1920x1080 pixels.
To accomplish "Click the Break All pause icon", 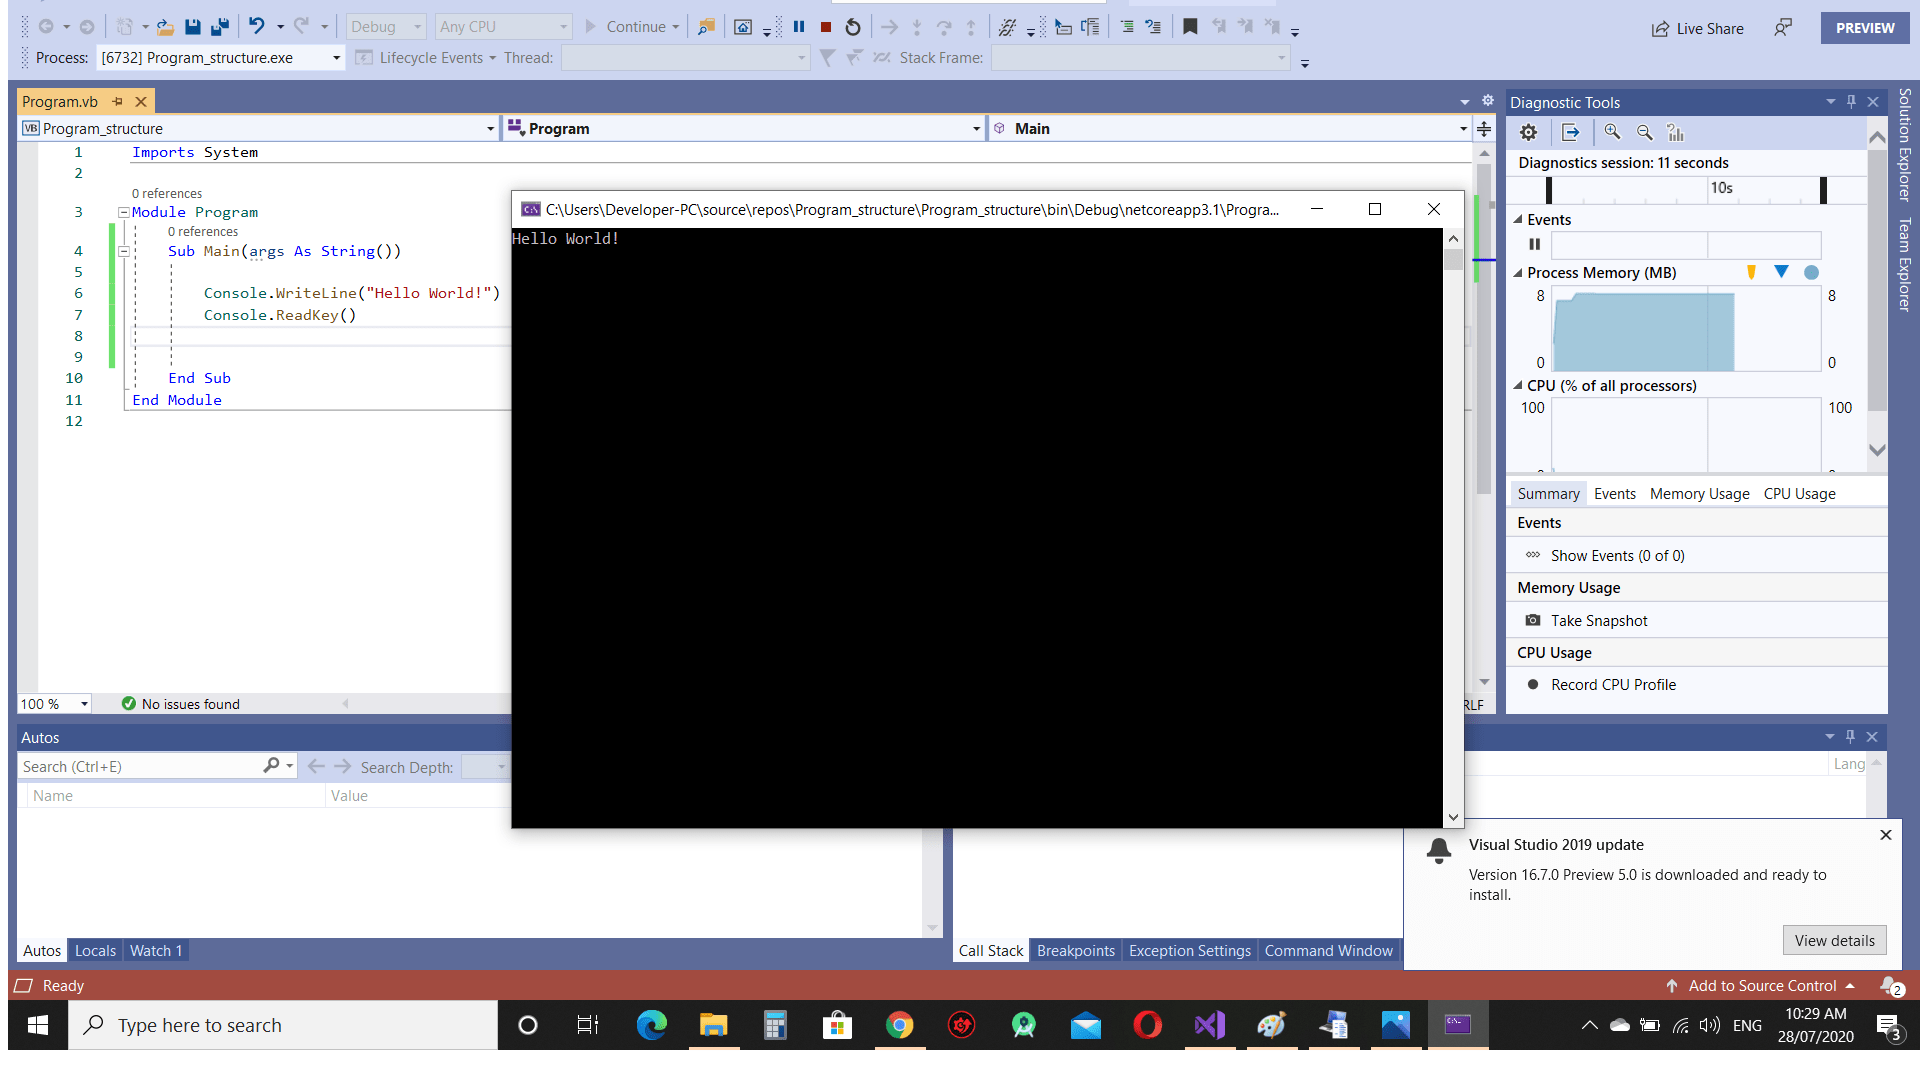I will [x=799, y=27].
